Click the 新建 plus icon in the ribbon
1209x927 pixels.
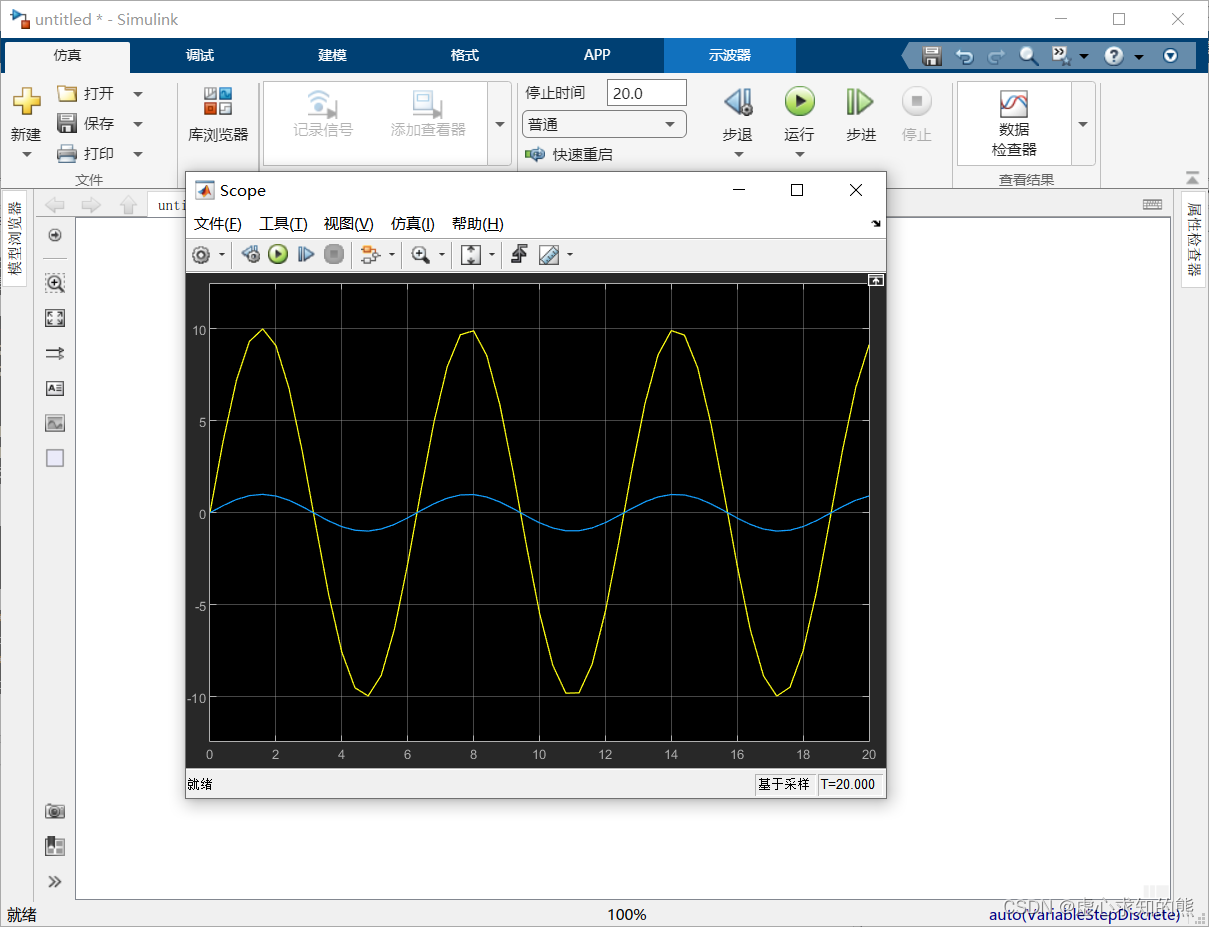(x=26, y=101)
